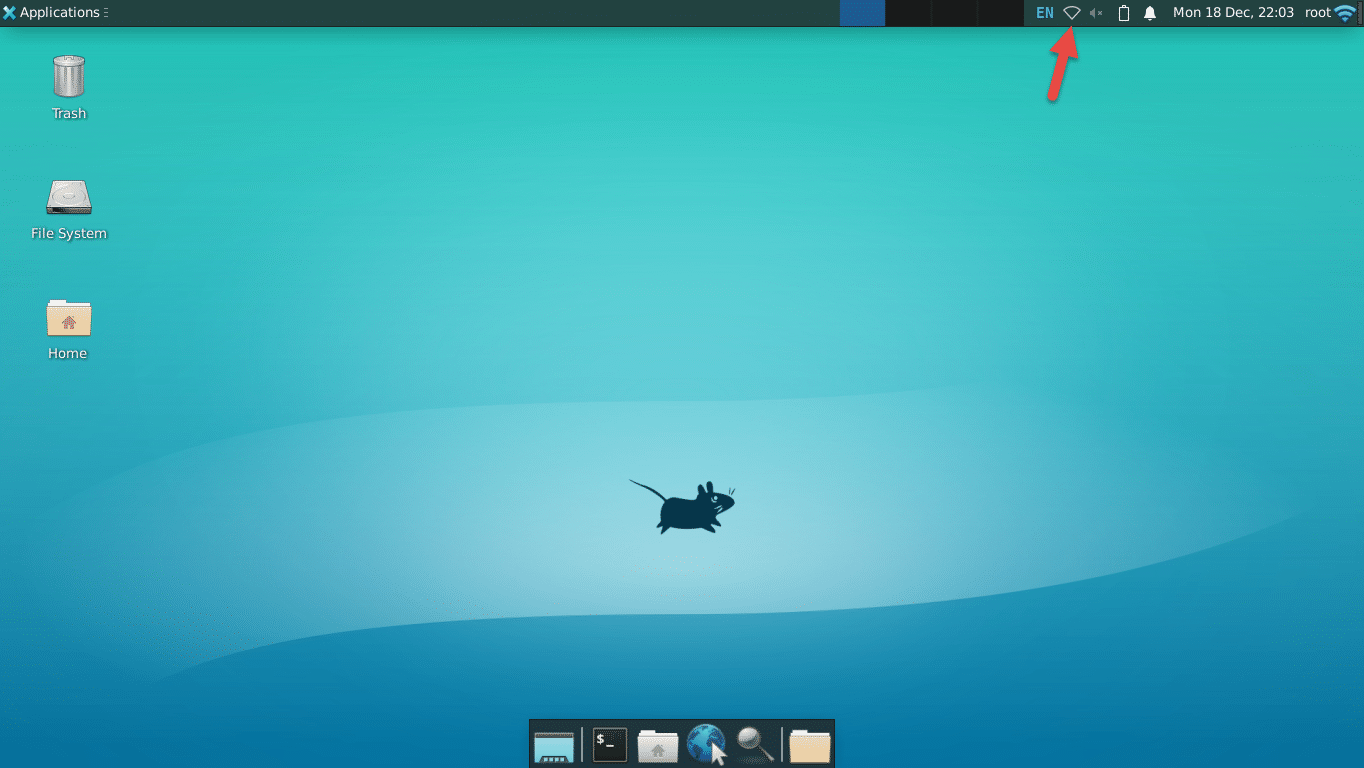Open the Applications menu
The width and height of the screenshot is (1364, 768).
click(55, 13)
